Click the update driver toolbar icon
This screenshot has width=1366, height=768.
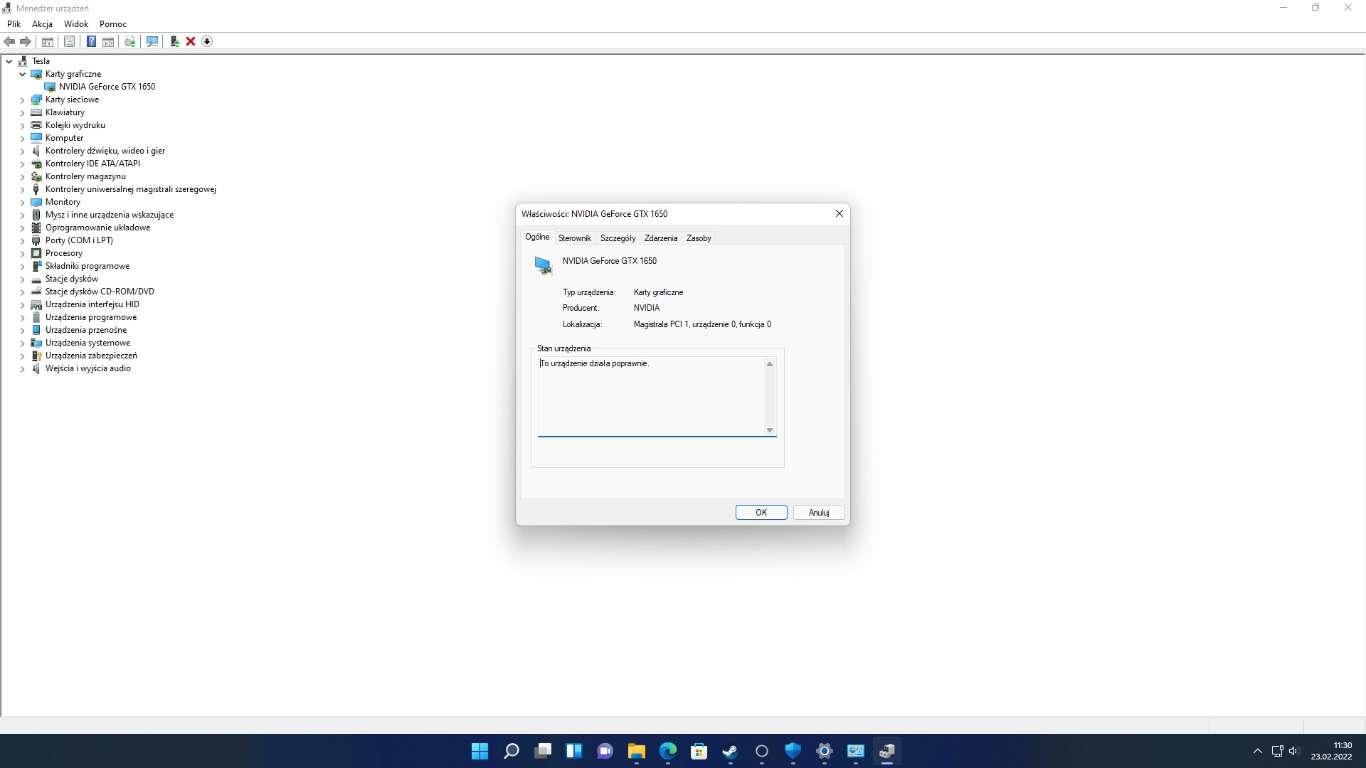174,41
